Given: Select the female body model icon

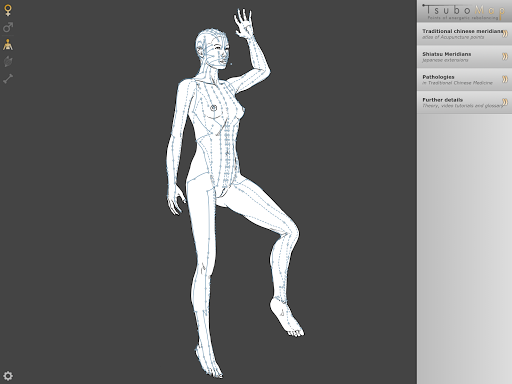Looking at the screenshot, I should tap(8, 10).
